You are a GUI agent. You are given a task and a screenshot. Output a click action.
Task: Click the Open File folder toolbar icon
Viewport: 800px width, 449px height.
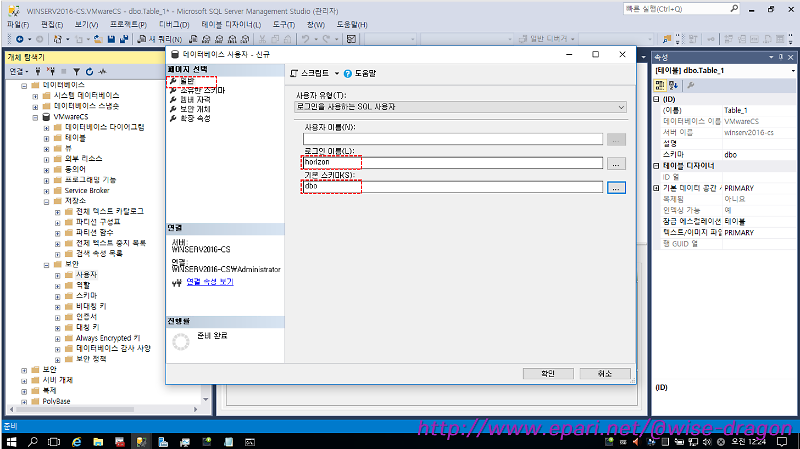tap(98, 39)
